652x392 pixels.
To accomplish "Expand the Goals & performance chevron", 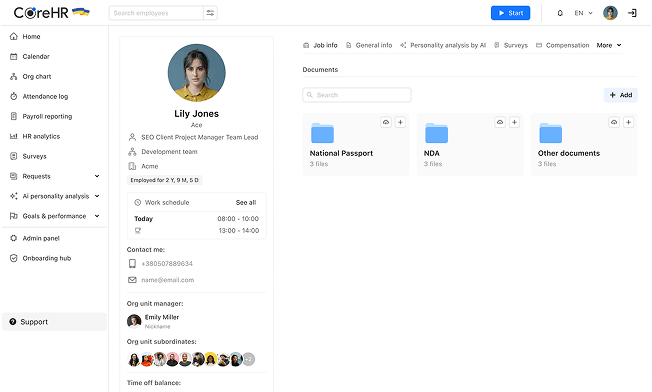I will (x=97, y=216).
